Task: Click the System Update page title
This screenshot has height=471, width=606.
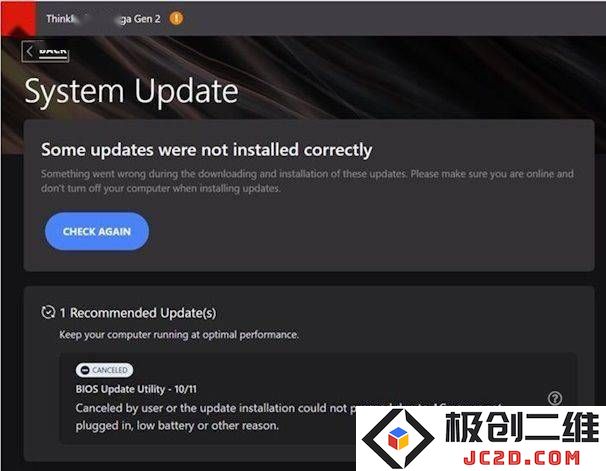Action: [131, 92]
